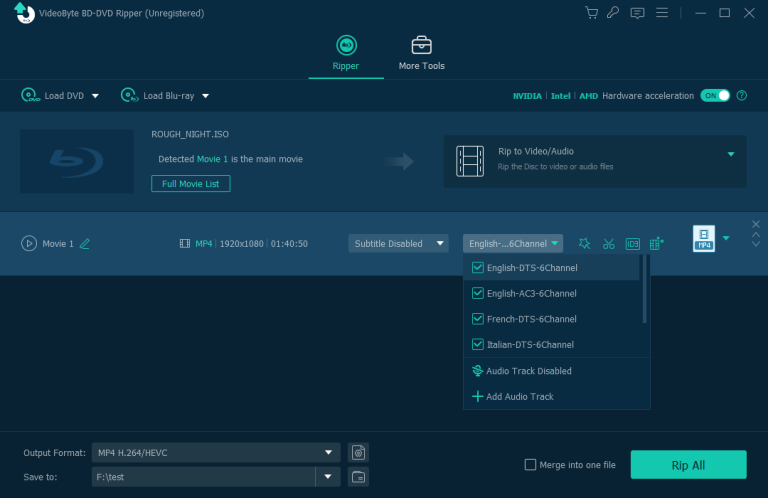Click the 01:40:50 duration text
The image size is (768, 498).
tap(289, 243)
